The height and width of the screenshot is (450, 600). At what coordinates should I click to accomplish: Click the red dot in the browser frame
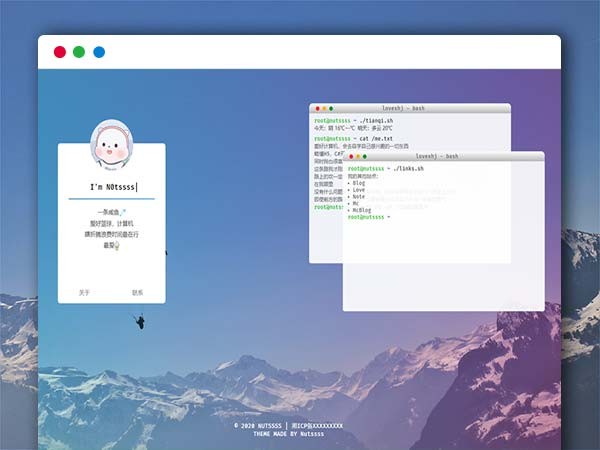[60, 52]
